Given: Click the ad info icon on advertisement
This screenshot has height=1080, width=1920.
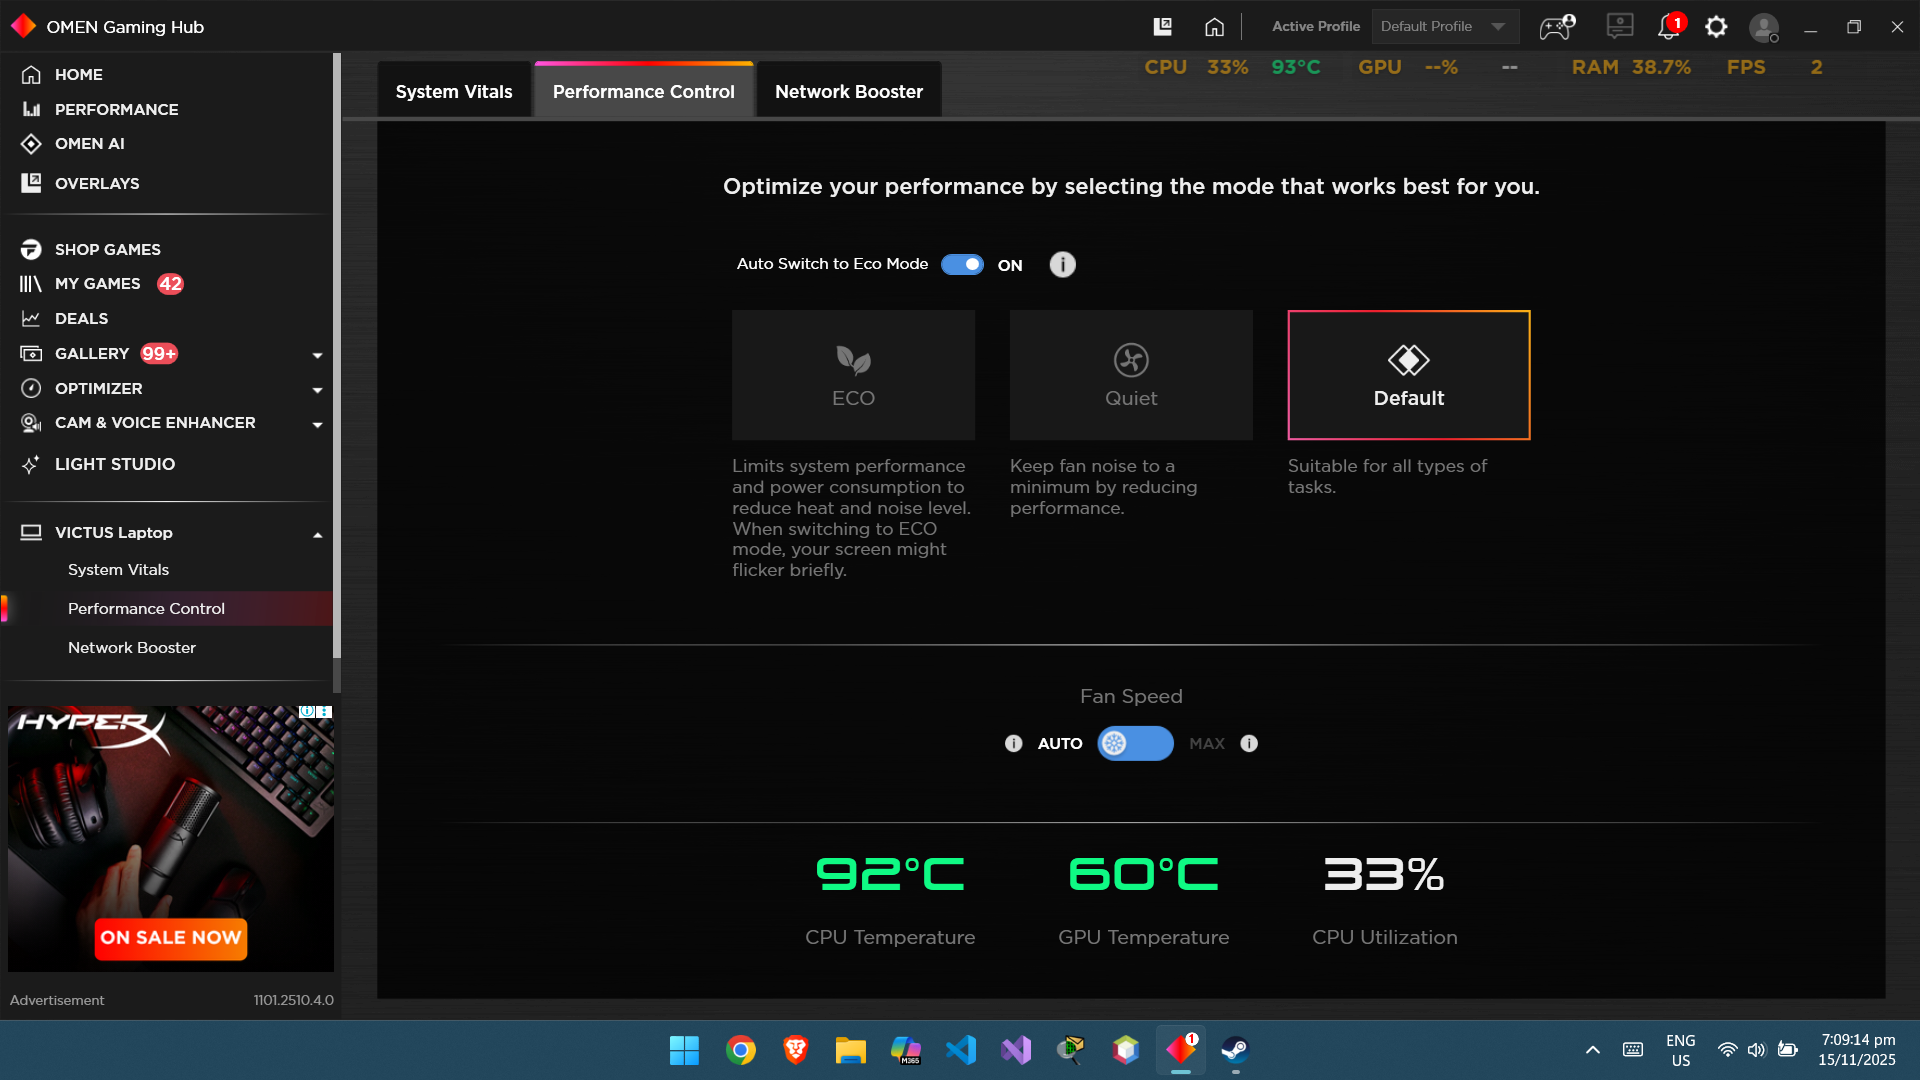Looking at the screenshot, I should point(308,712).
